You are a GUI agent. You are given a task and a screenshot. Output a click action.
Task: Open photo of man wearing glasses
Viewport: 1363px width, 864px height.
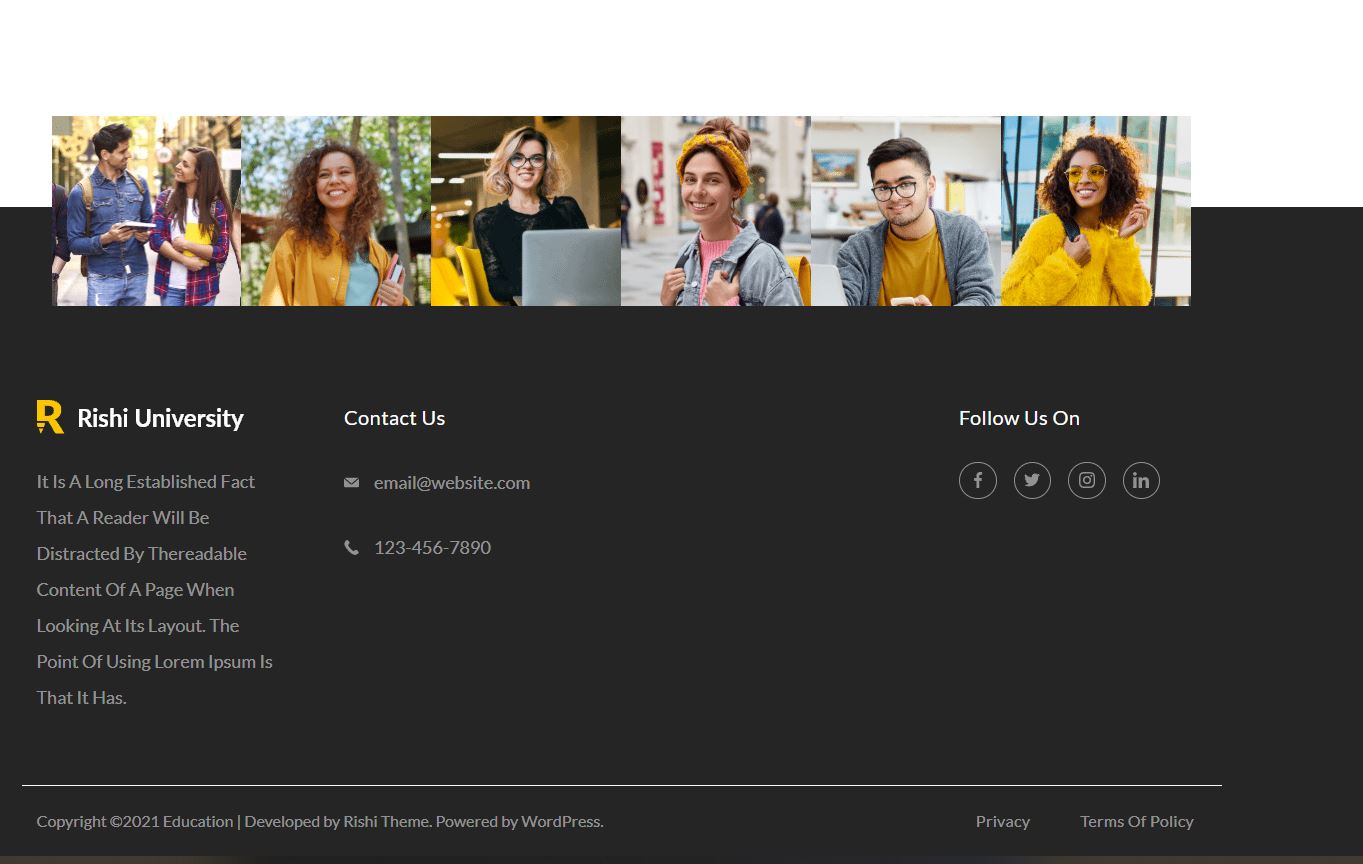(906, 211)
